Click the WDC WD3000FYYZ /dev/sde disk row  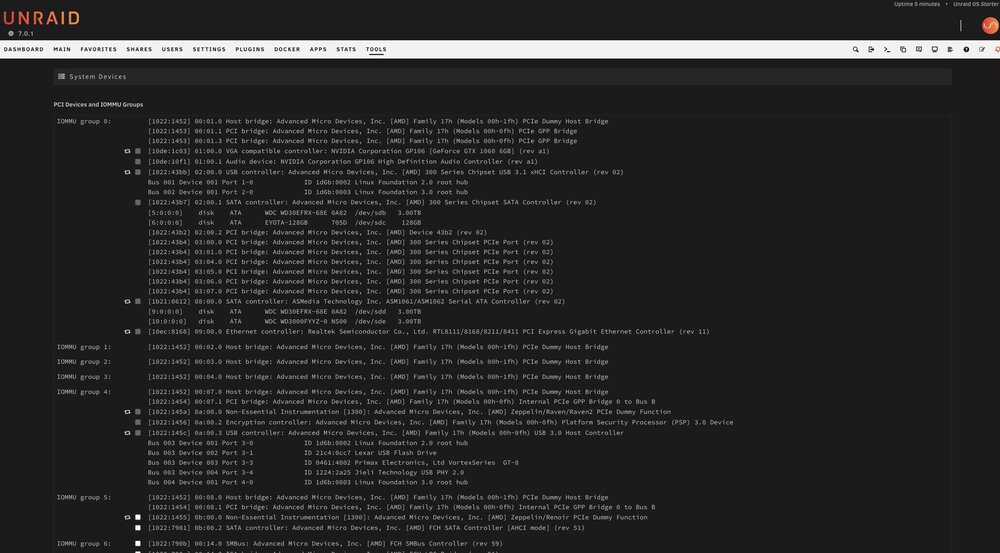[284, 321]
